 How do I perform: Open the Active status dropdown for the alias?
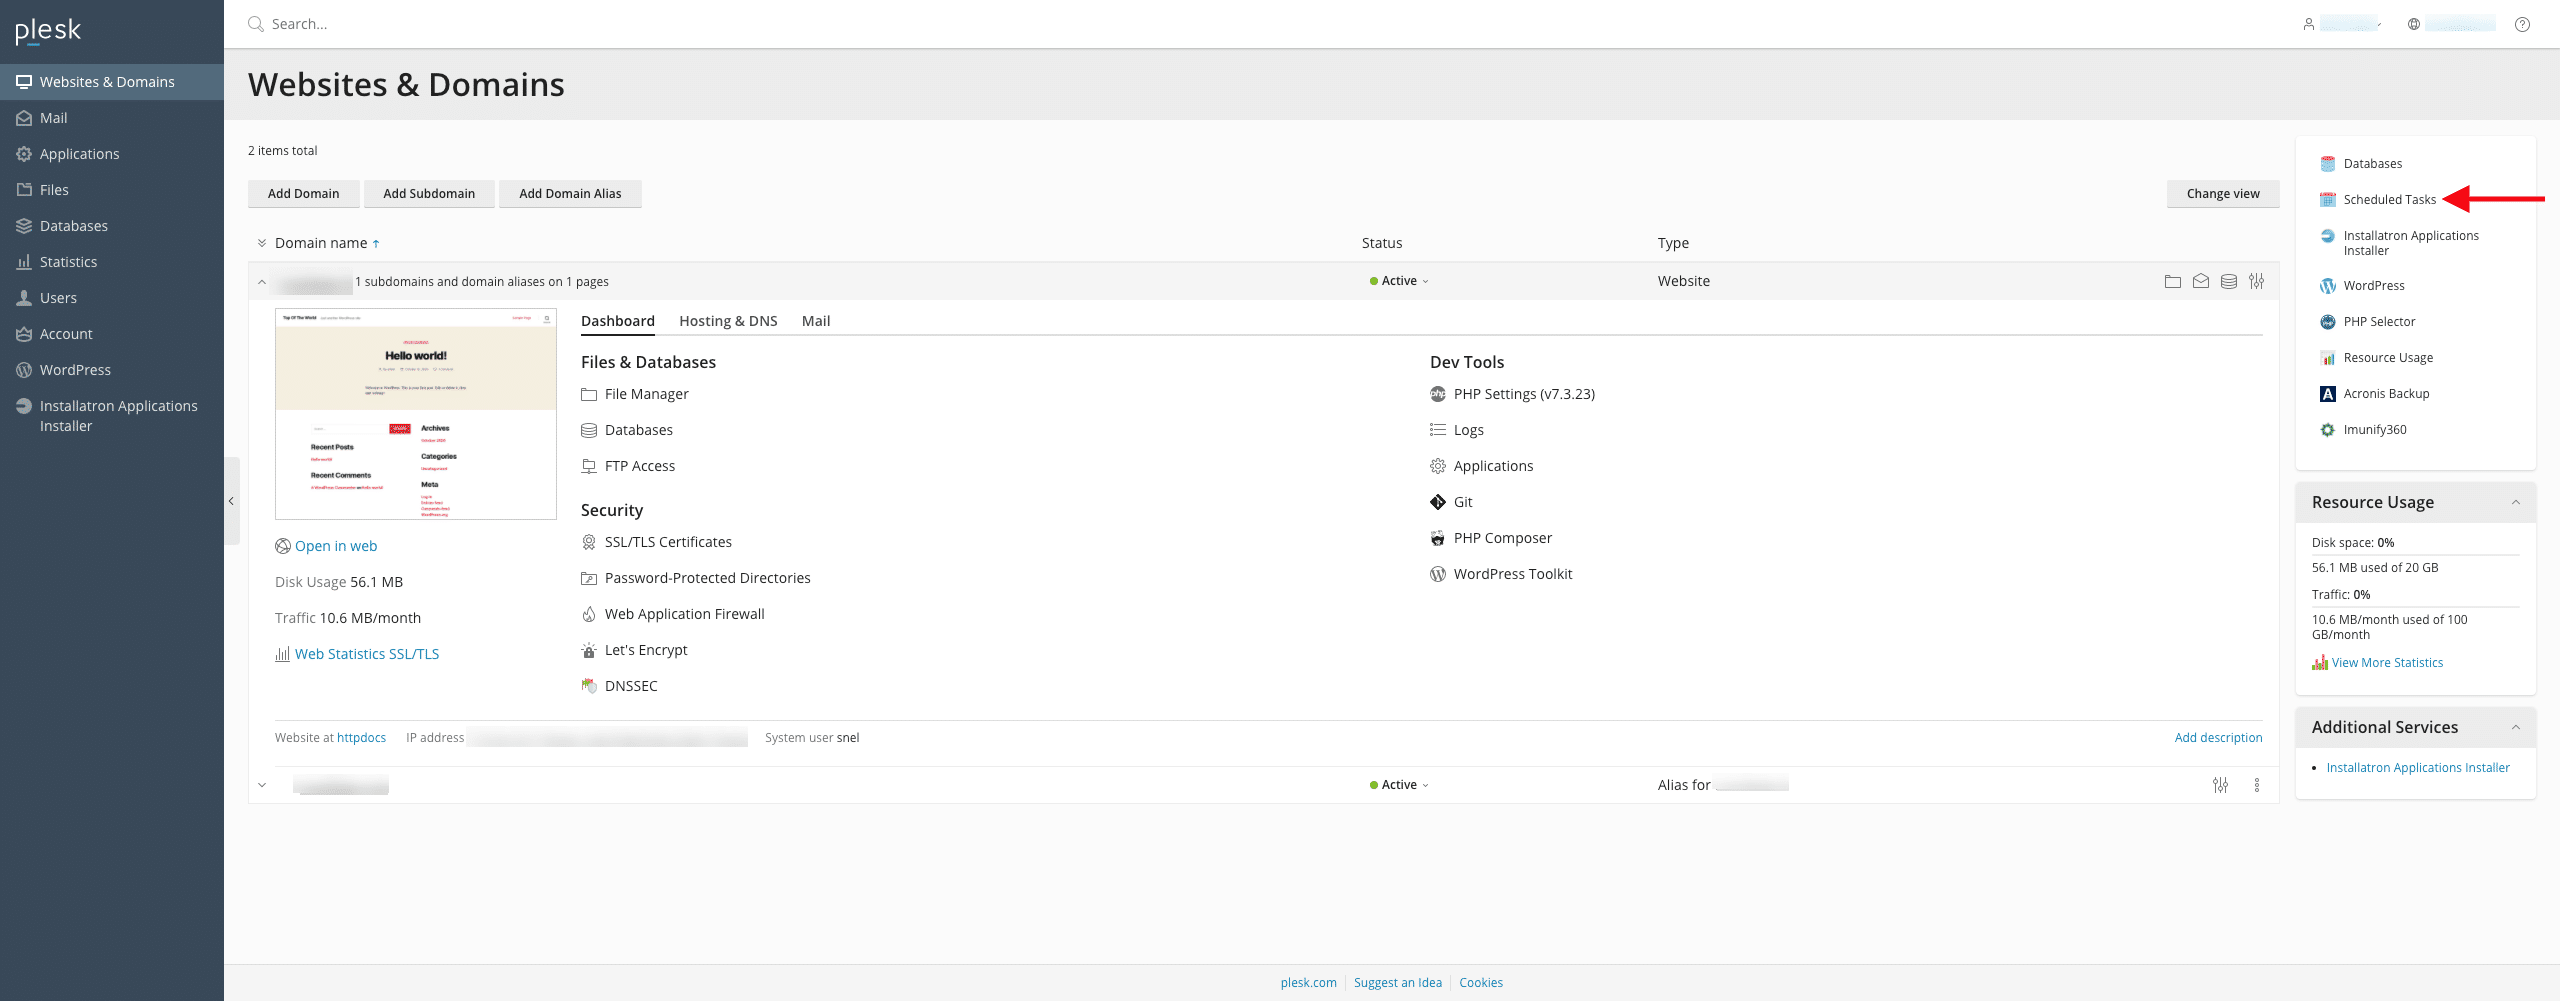[1399, 785]
